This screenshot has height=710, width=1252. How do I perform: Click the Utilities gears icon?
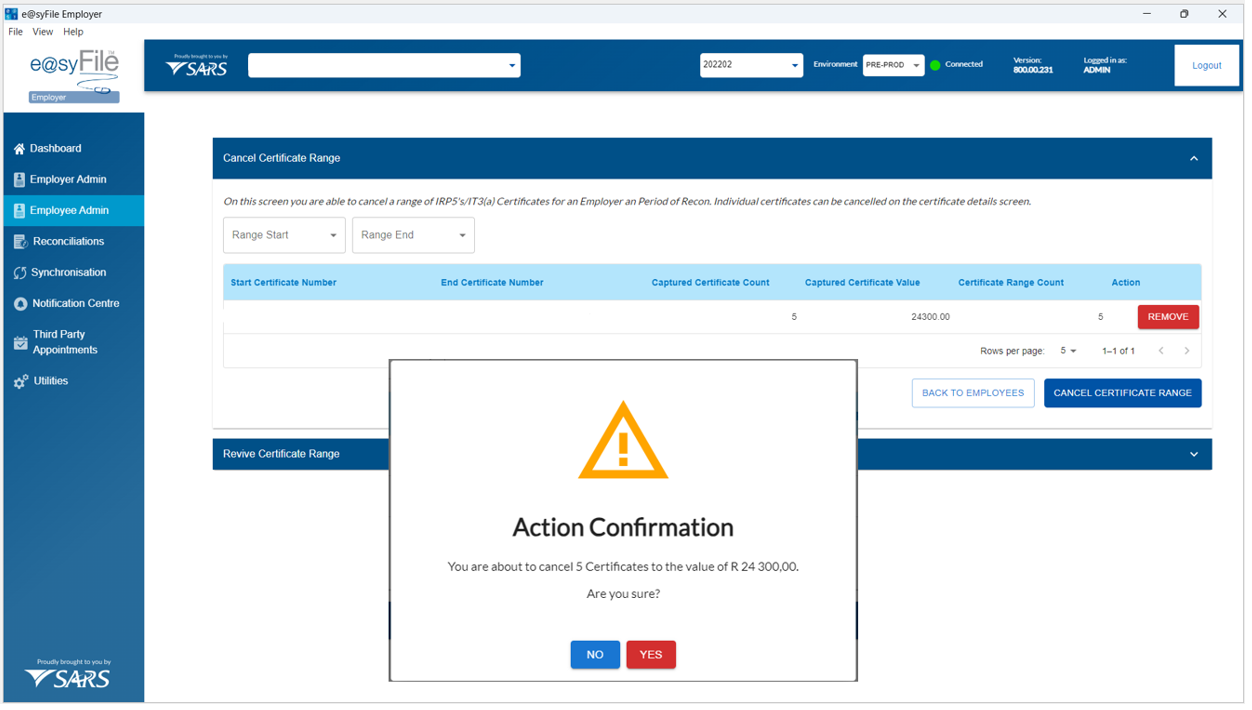coord(20,382)
